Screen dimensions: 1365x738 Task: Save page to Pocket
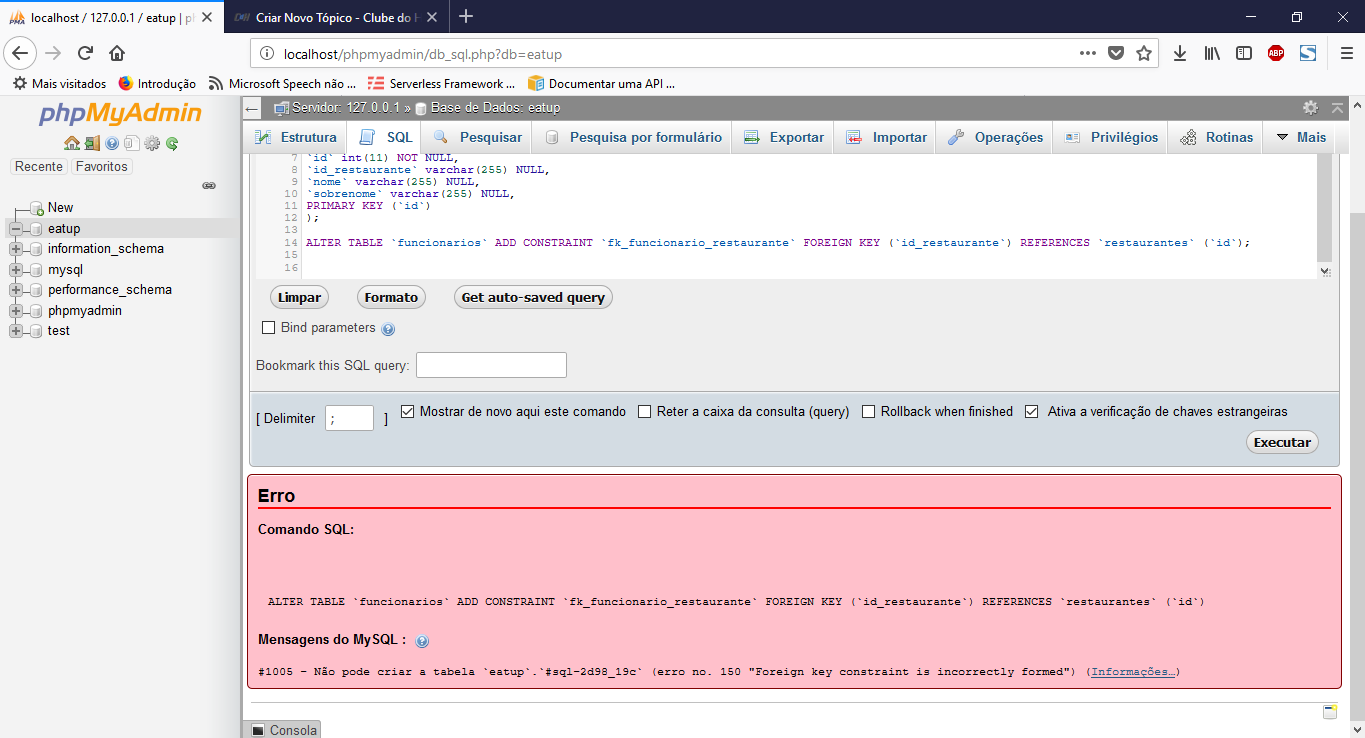1116,53
